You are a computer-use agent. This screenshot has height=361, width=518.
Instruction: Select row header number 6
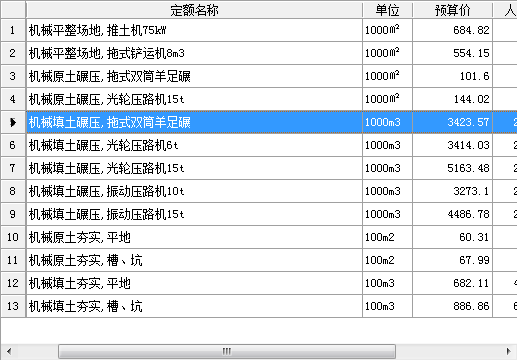click(x=13, y=145)
